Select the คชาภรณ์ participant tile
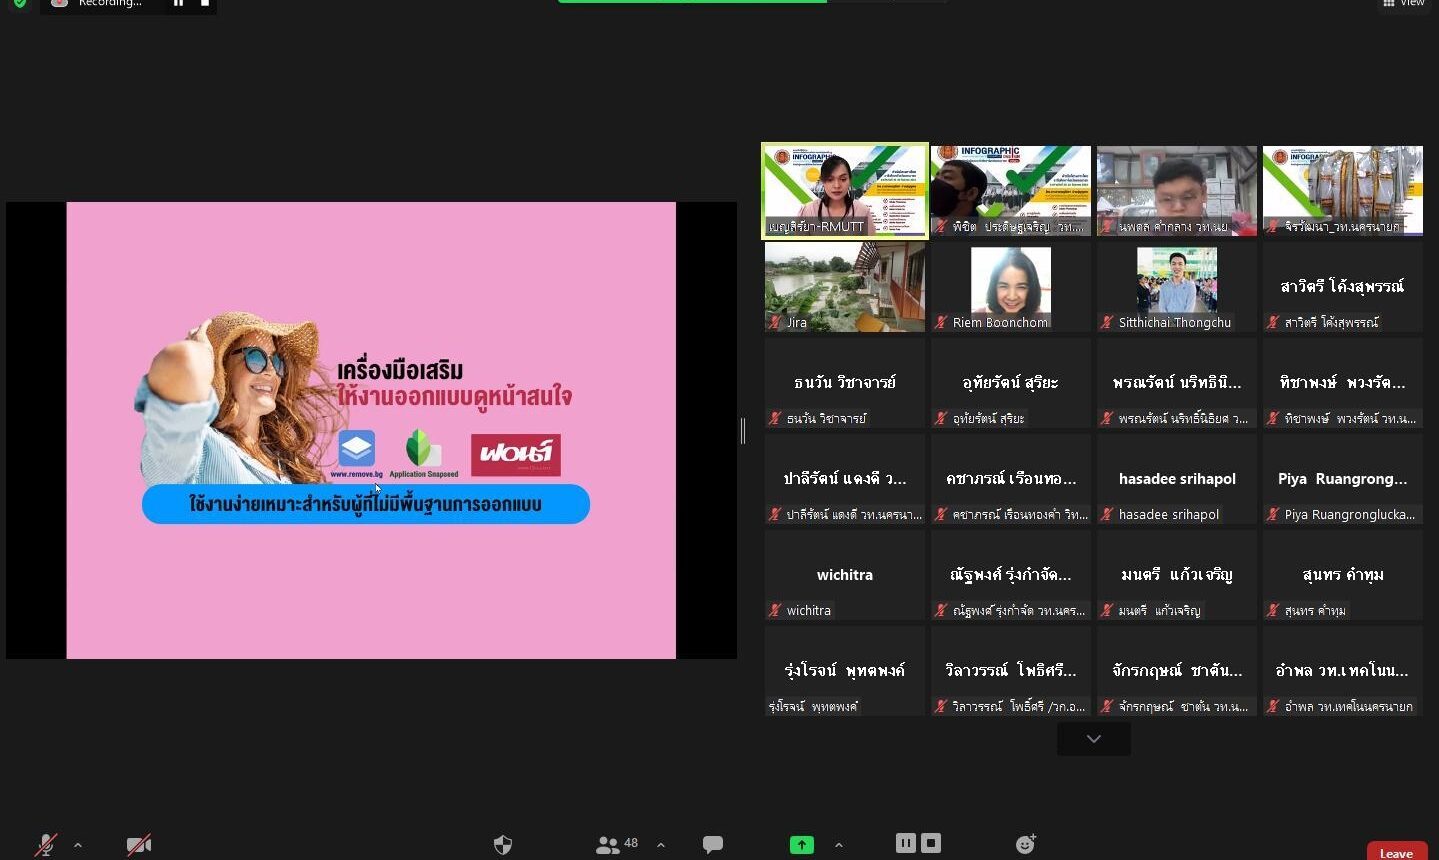1439x860 pixels. (x=1011, y=479)
